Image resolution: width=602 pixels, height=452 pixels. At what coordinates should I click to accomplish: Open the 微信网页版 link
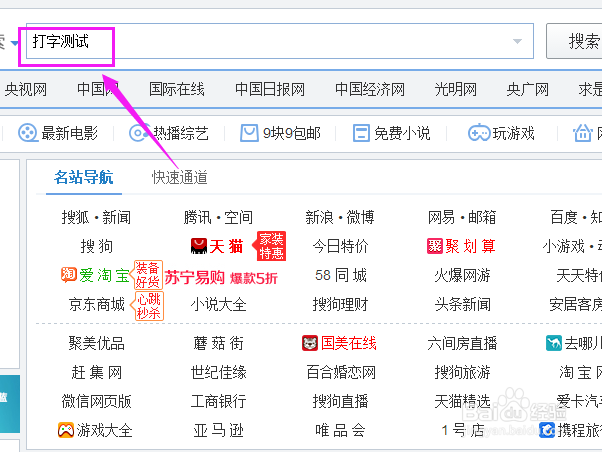[x=96, y=401]
